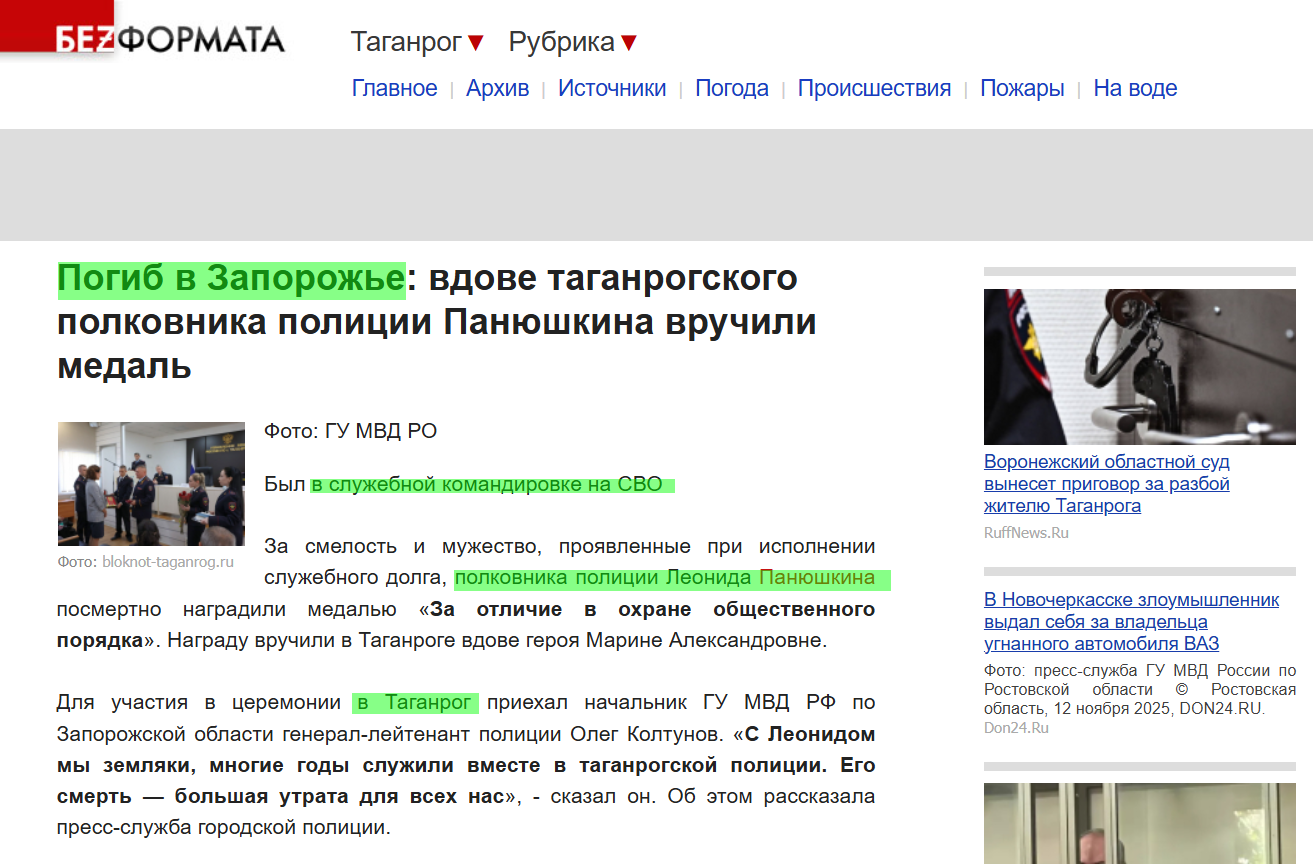This screenshot has width=1313, height=864.
Task: Click the RuffNews.Ru source label
Action: 1025,533
